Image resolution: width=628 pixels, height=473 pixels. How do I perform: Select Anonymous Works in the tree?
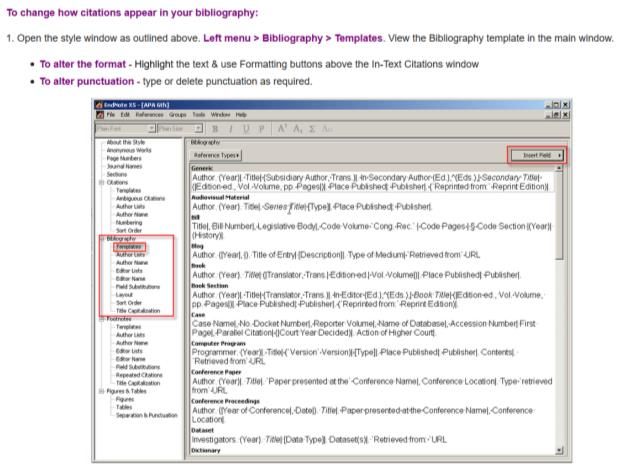coord(129,150)
